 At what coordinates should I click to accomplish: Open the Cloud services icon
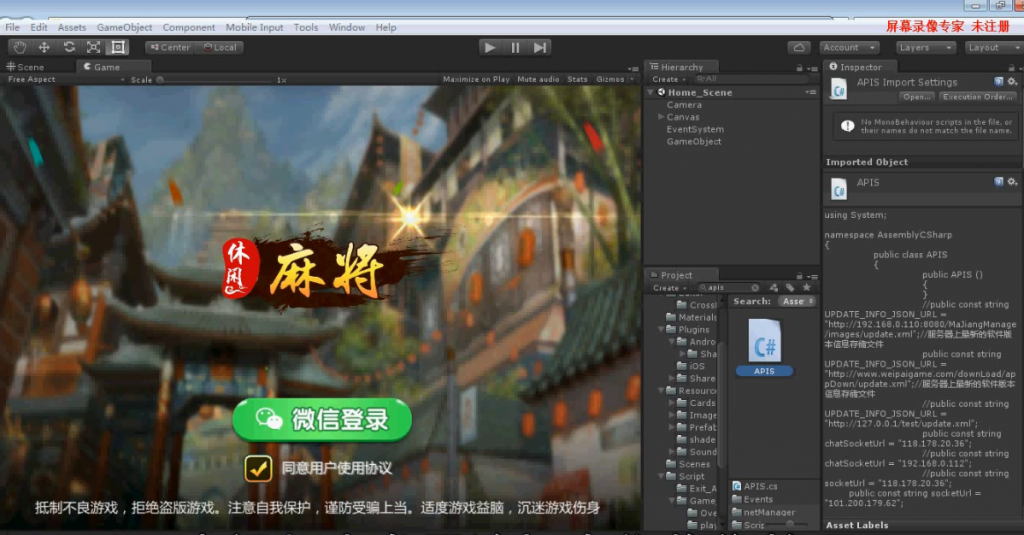(x=799, y=47)
